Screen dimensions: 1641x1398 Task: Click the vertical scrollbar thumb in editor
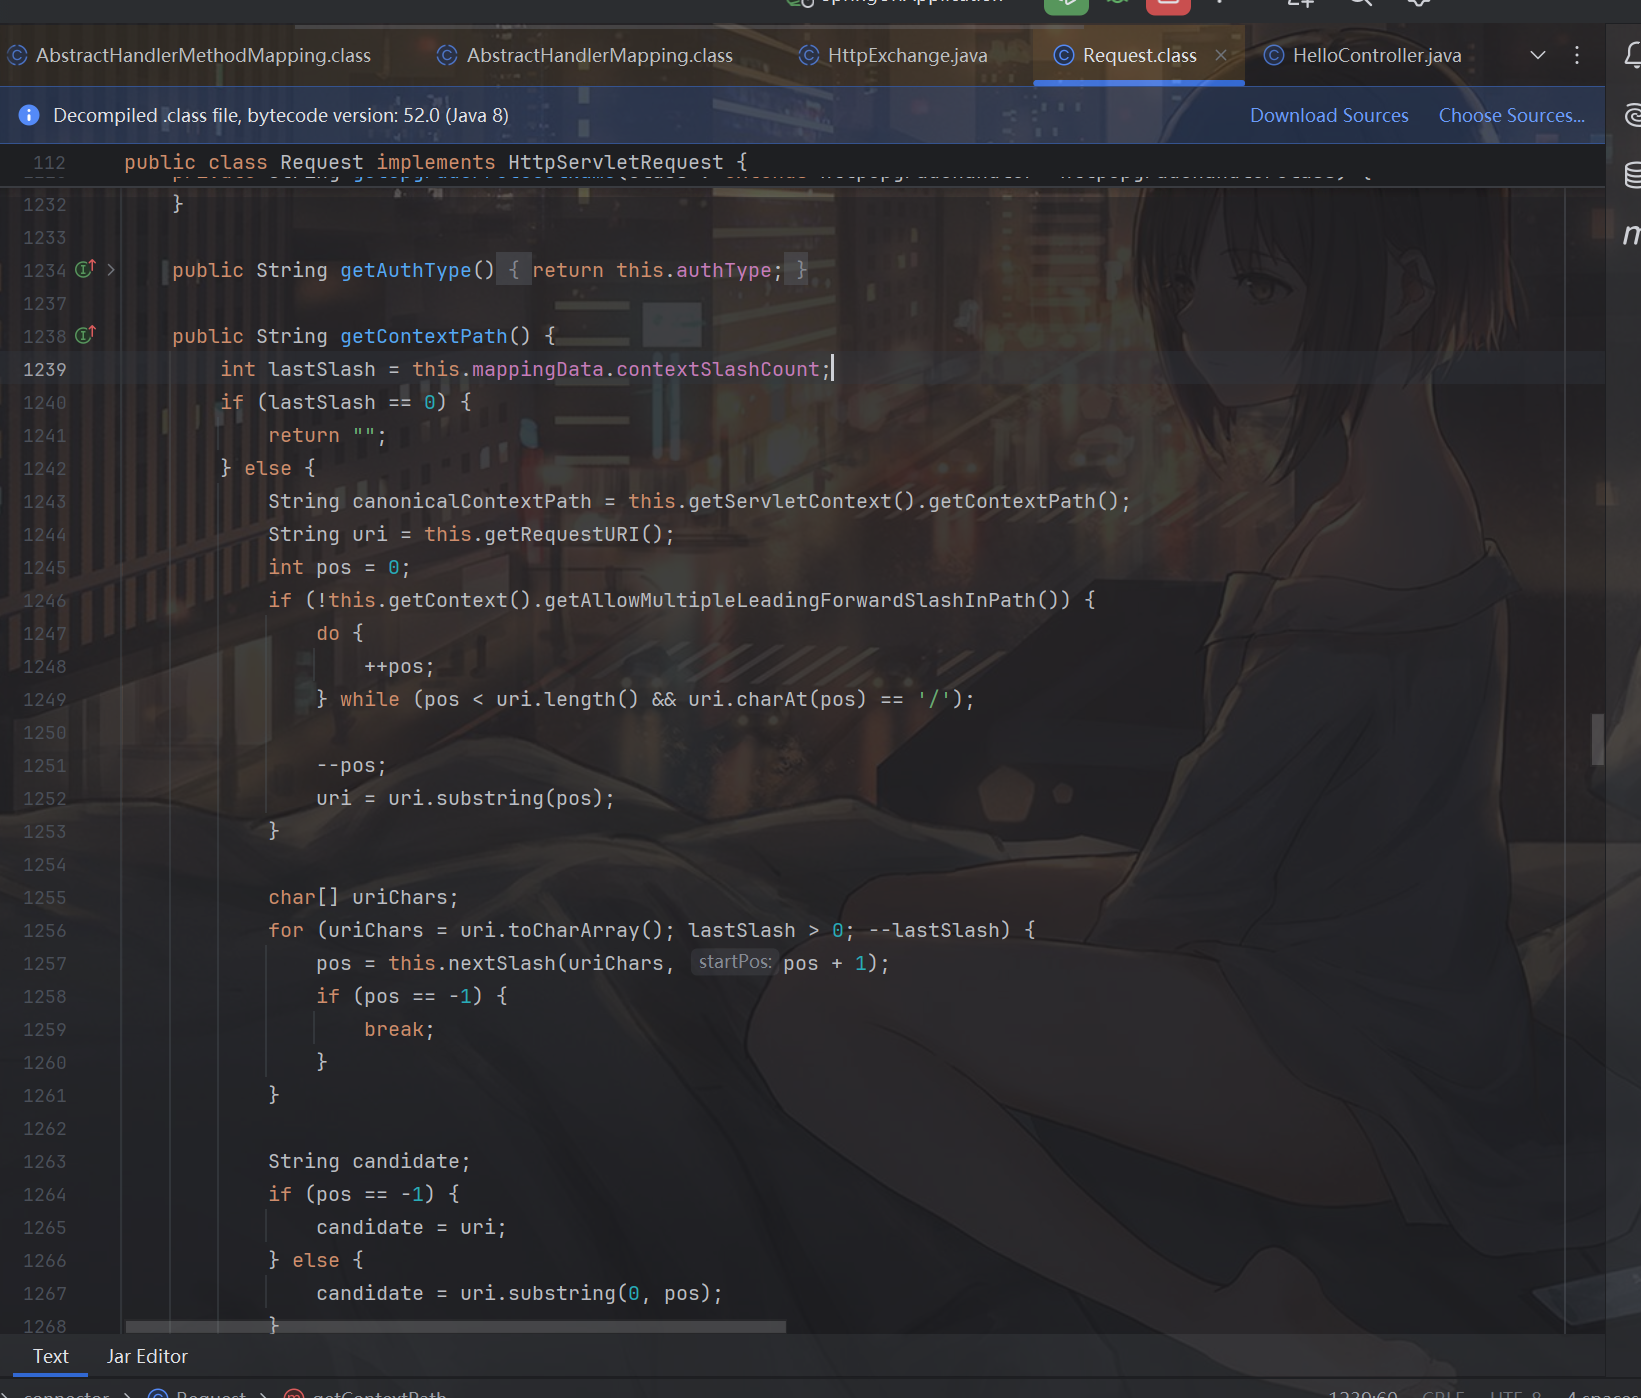1597,739
